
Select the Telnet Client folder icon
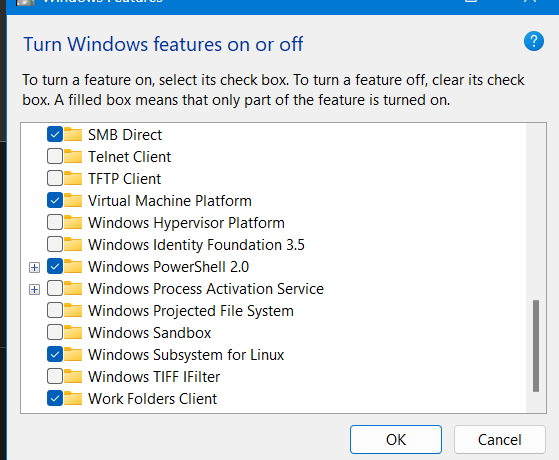(x=73, y=157)
